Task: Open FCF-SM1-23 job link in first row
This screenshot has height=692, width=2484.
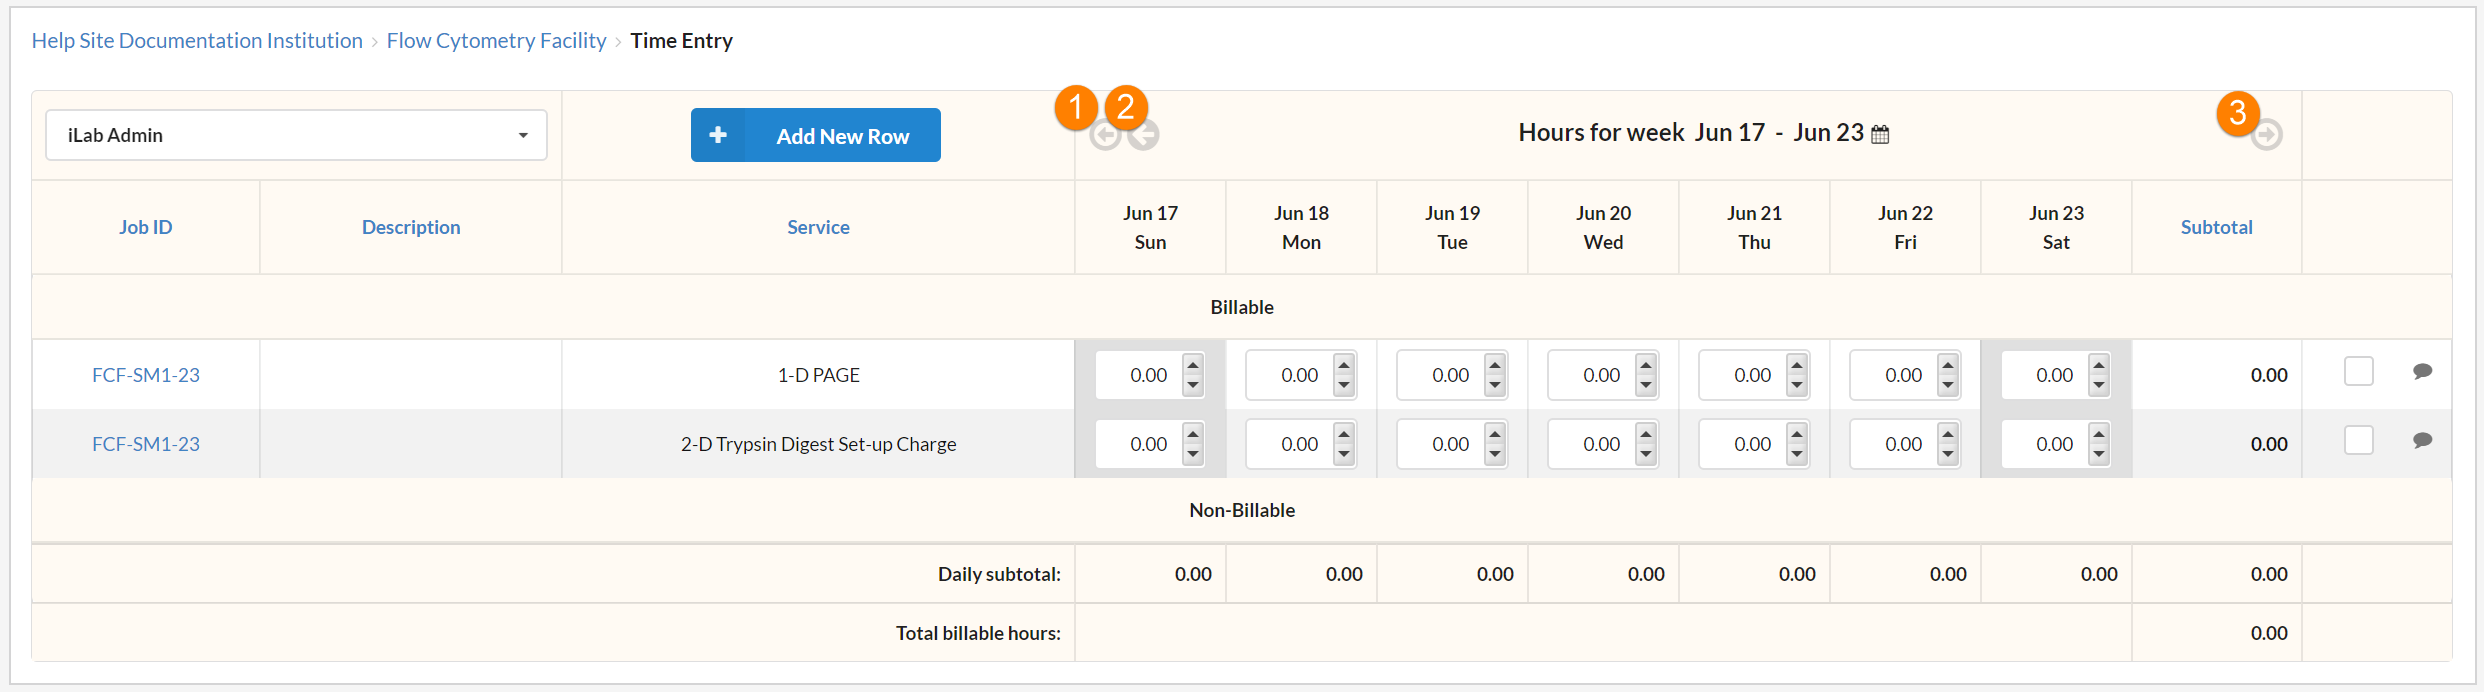Action: [146, 375]
